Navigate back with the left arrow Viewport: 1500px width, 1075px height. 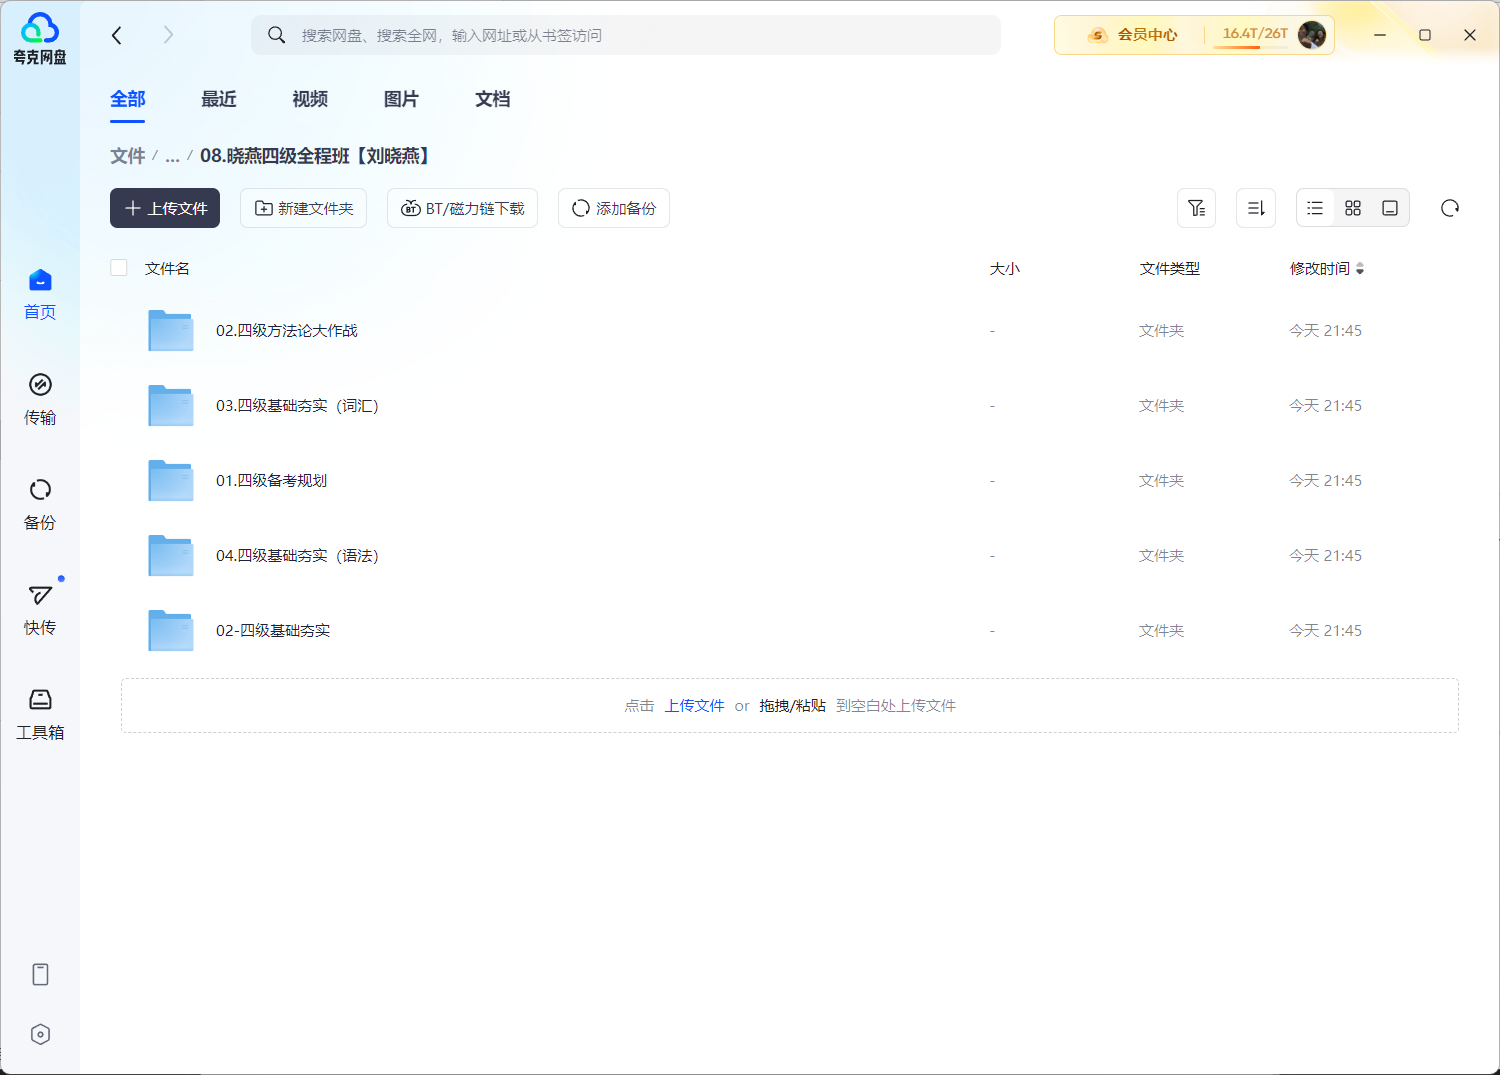pyautogui.click(x=117, y=35)
